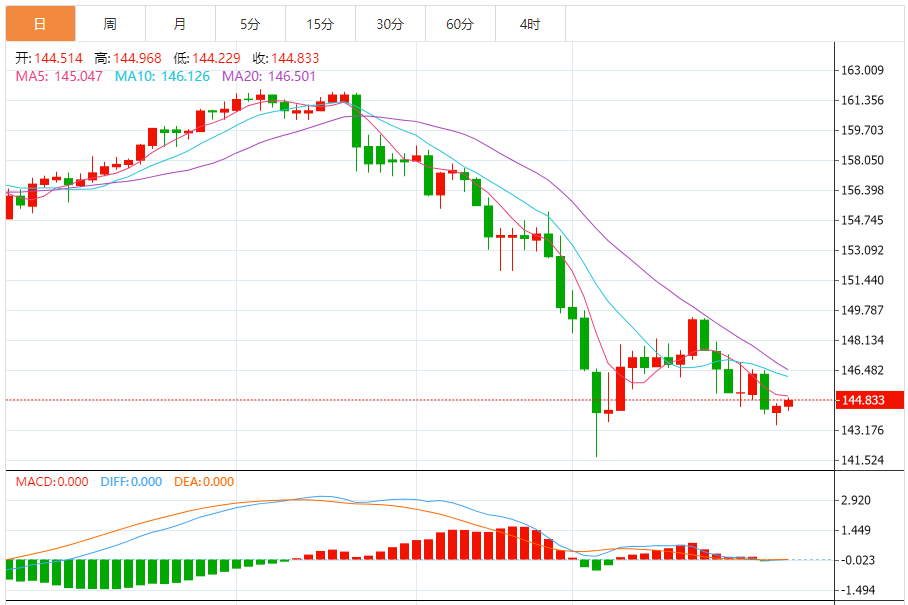Click the MA10: 146.126 indicator label
Screen dimensions: 908x605
point(162,76)
